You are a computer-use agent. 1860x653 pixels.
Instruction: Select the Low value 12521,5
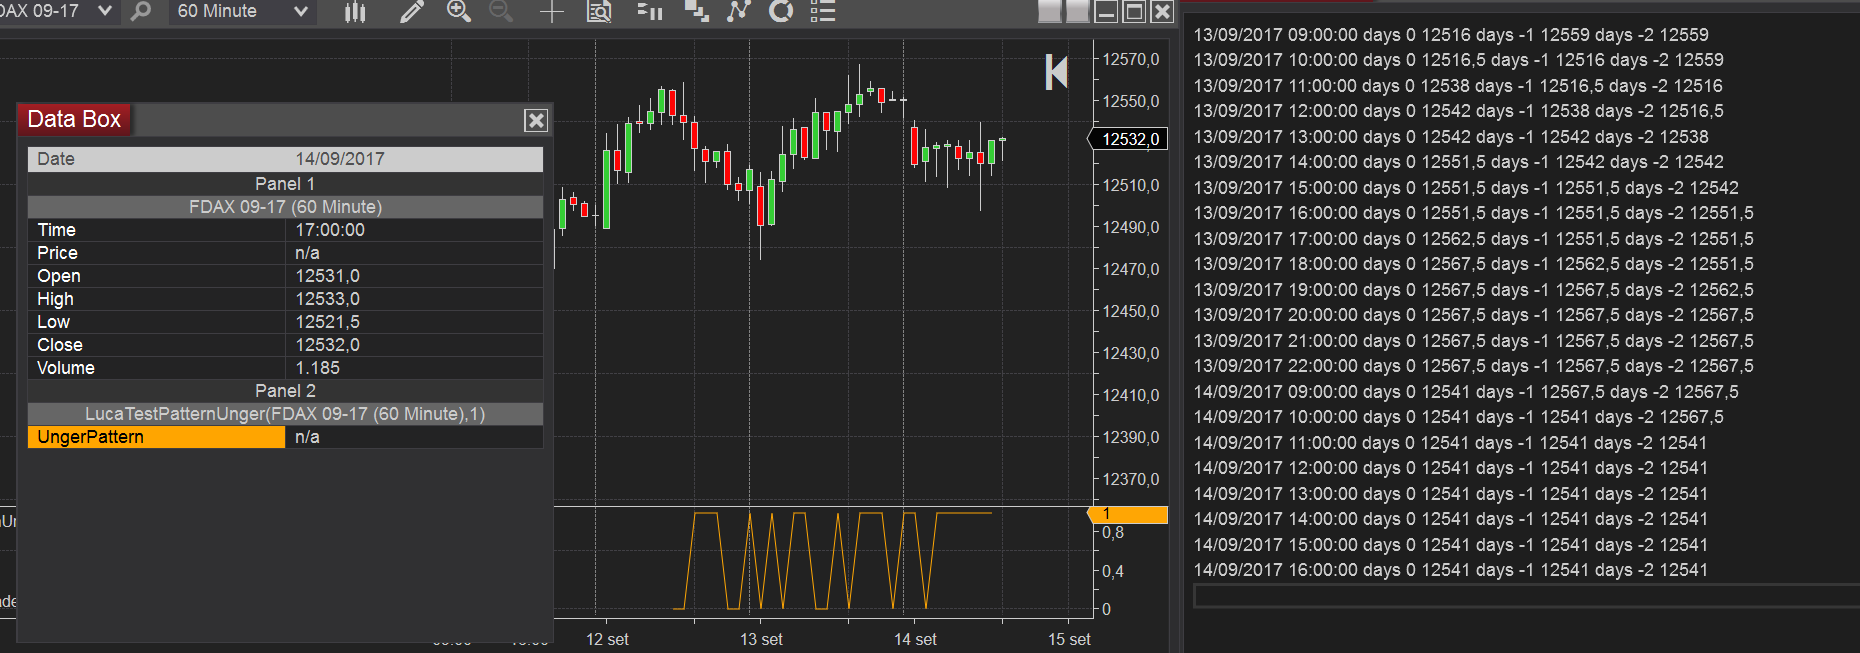click(x=327, y=322)
